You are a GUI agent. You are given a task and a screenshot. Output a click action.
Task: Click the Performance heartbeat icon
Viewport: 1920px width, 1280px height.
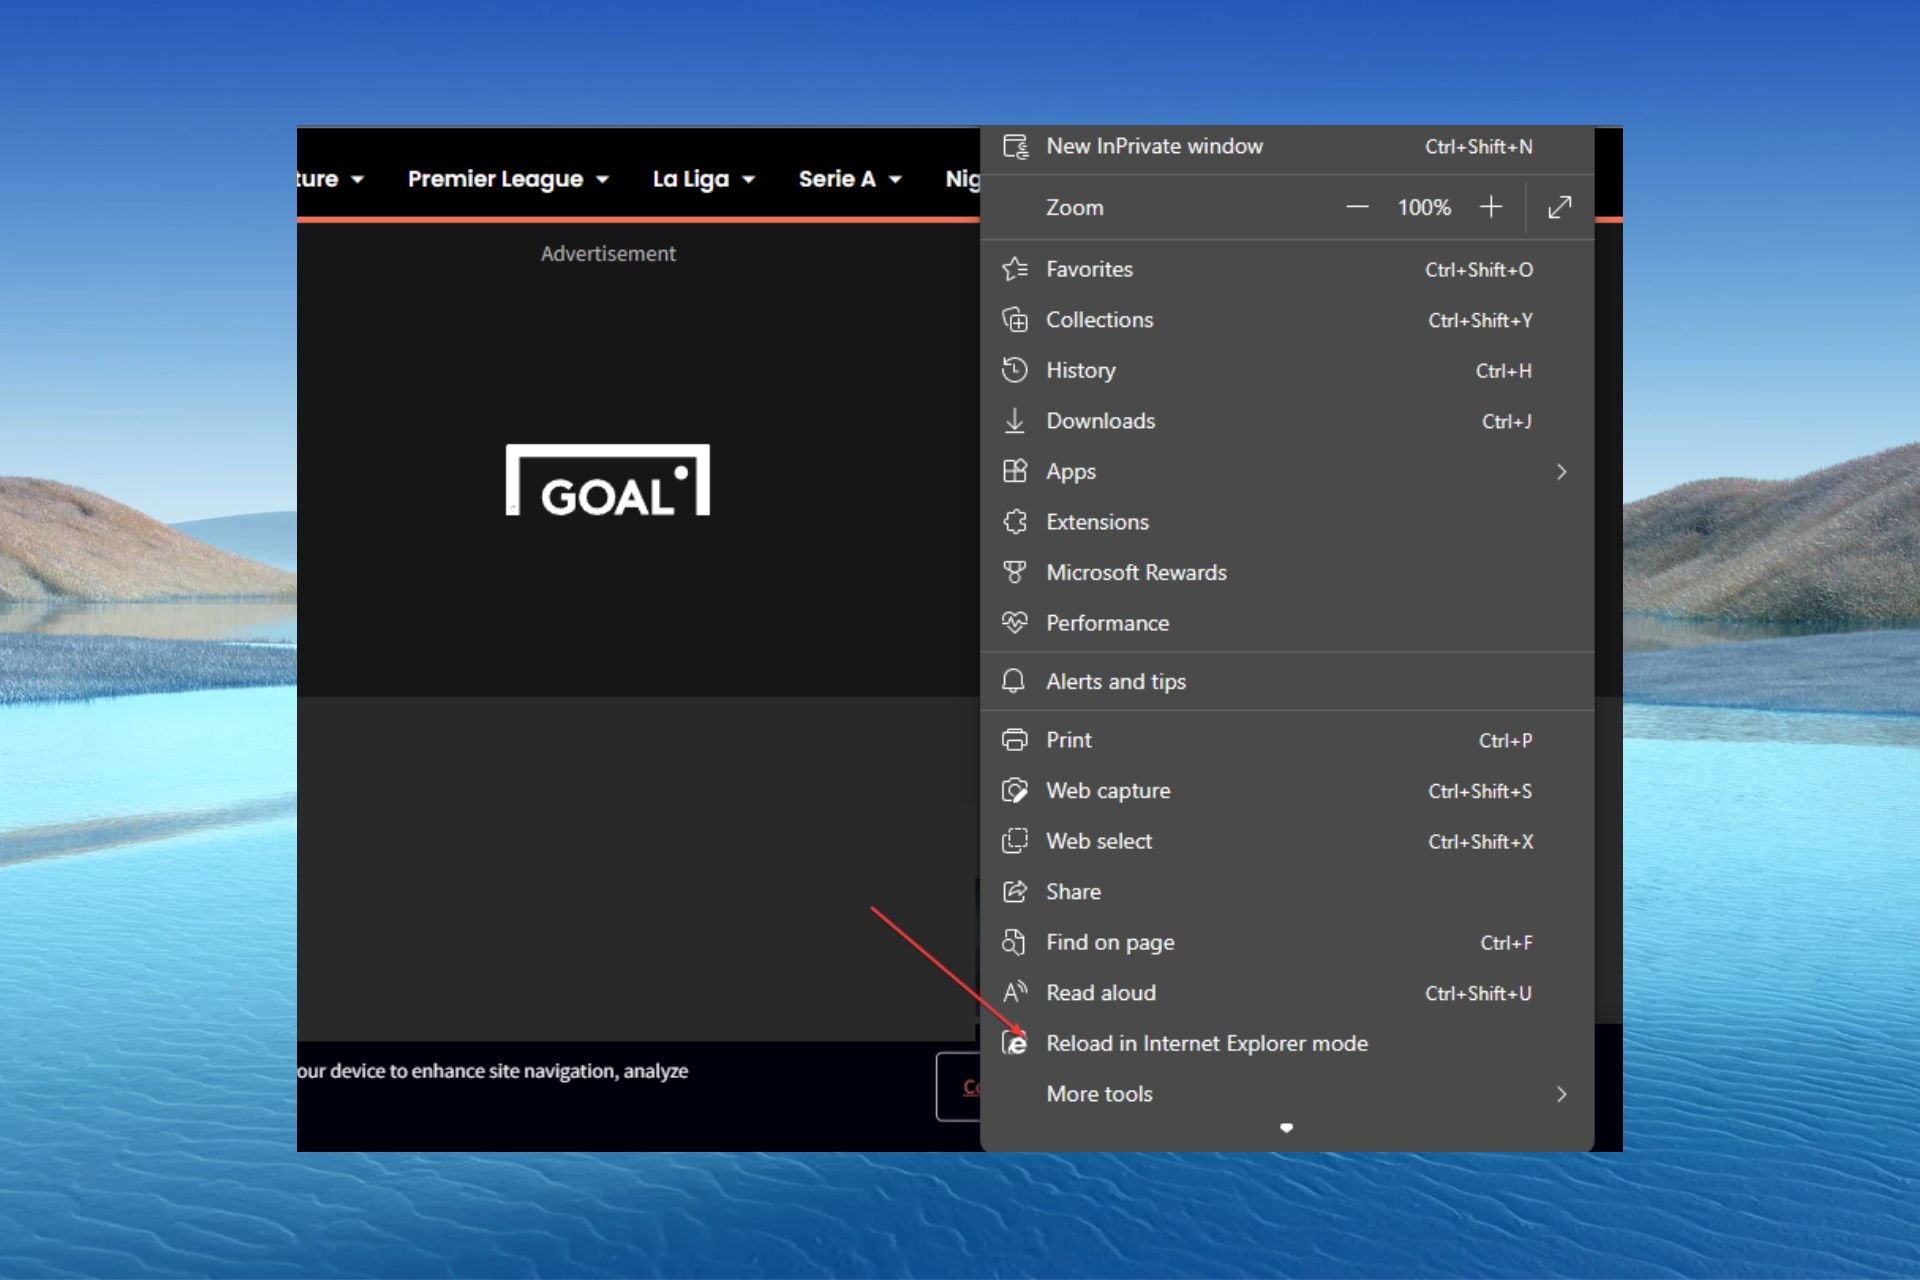1015,623
